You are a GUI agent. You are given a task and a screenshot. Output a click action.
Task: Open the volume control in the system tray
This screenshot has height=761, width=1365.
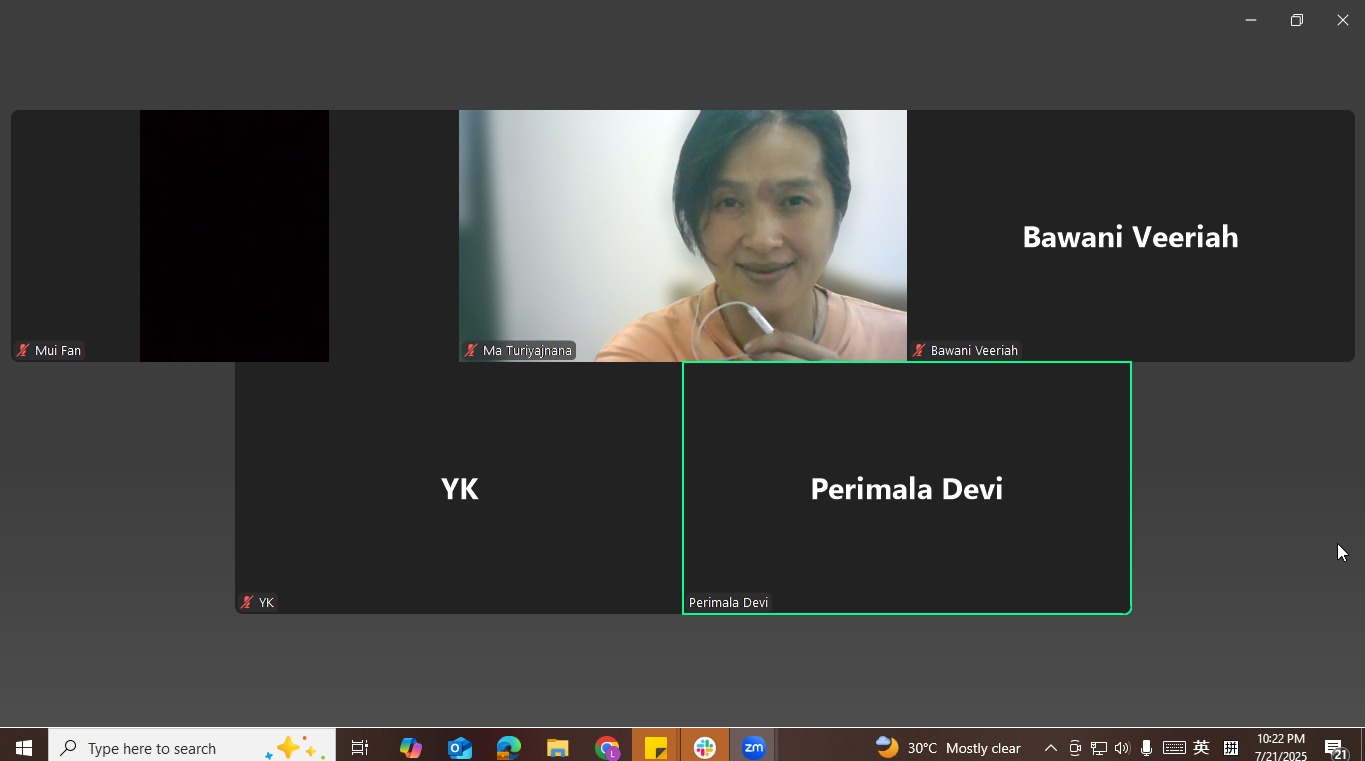coord(1122,748)
